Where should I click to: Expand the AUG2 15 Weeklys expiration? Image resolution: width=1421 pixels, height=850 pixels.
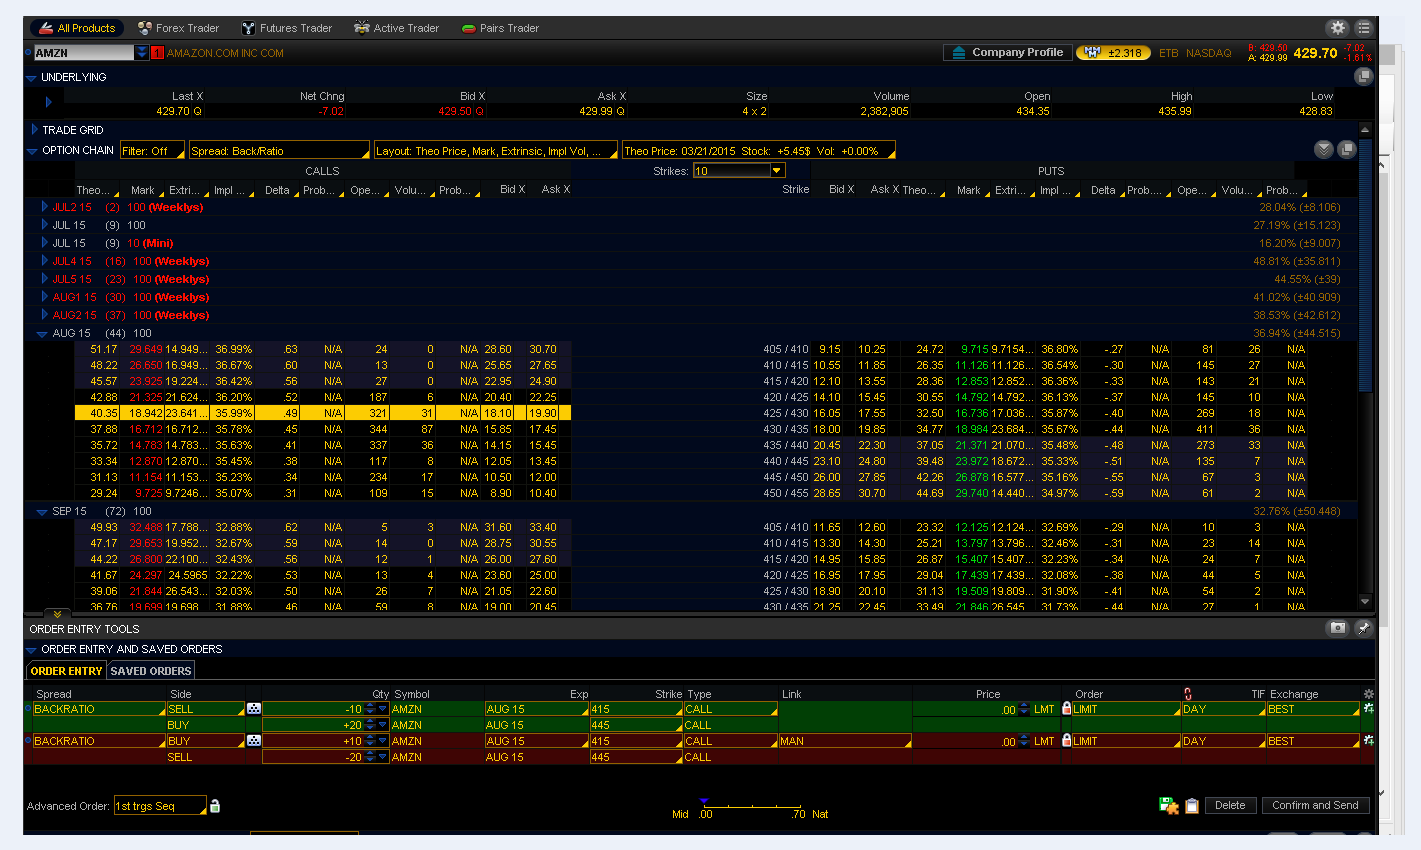pyautogui.click(x=44, y=315)
